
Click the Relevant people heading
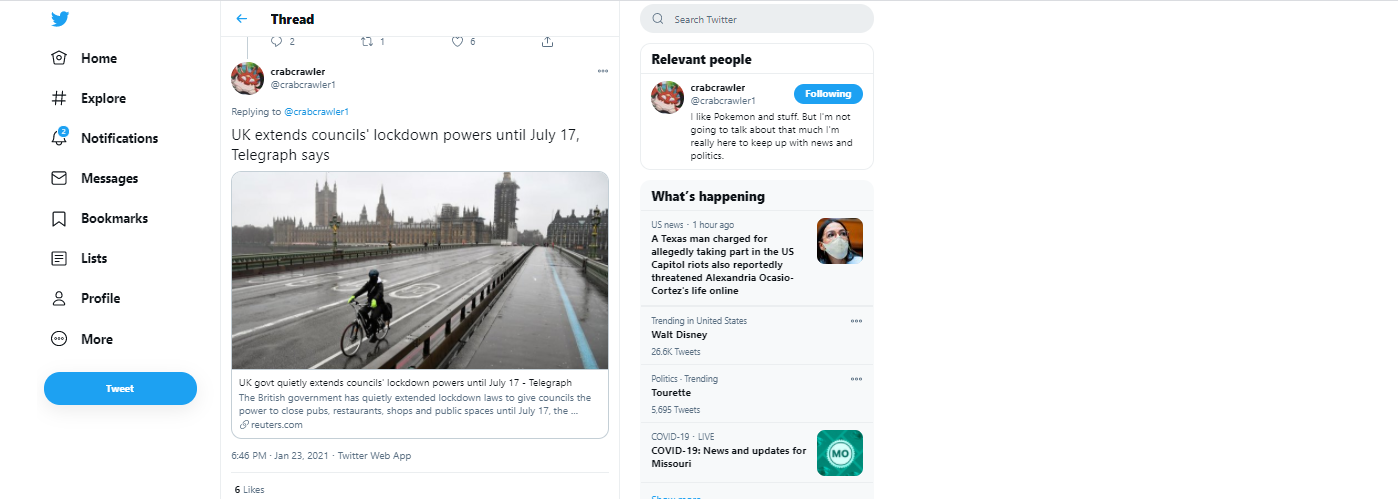pos(701,60)
